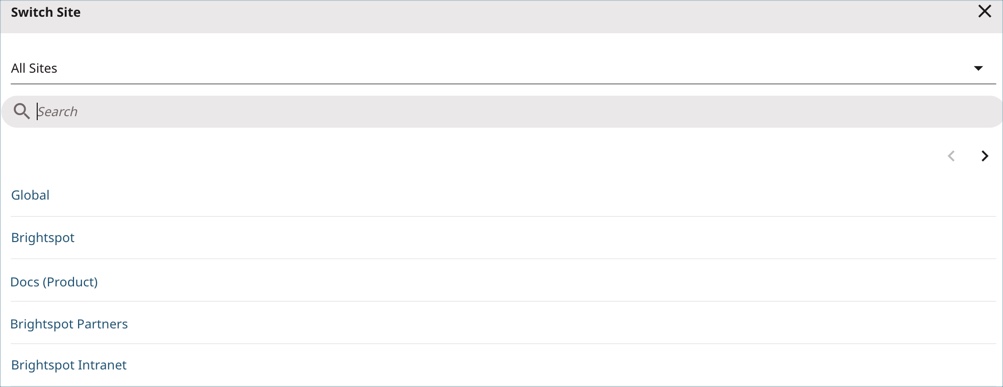Dismiss dialog using the X icon

pos(984,12)
